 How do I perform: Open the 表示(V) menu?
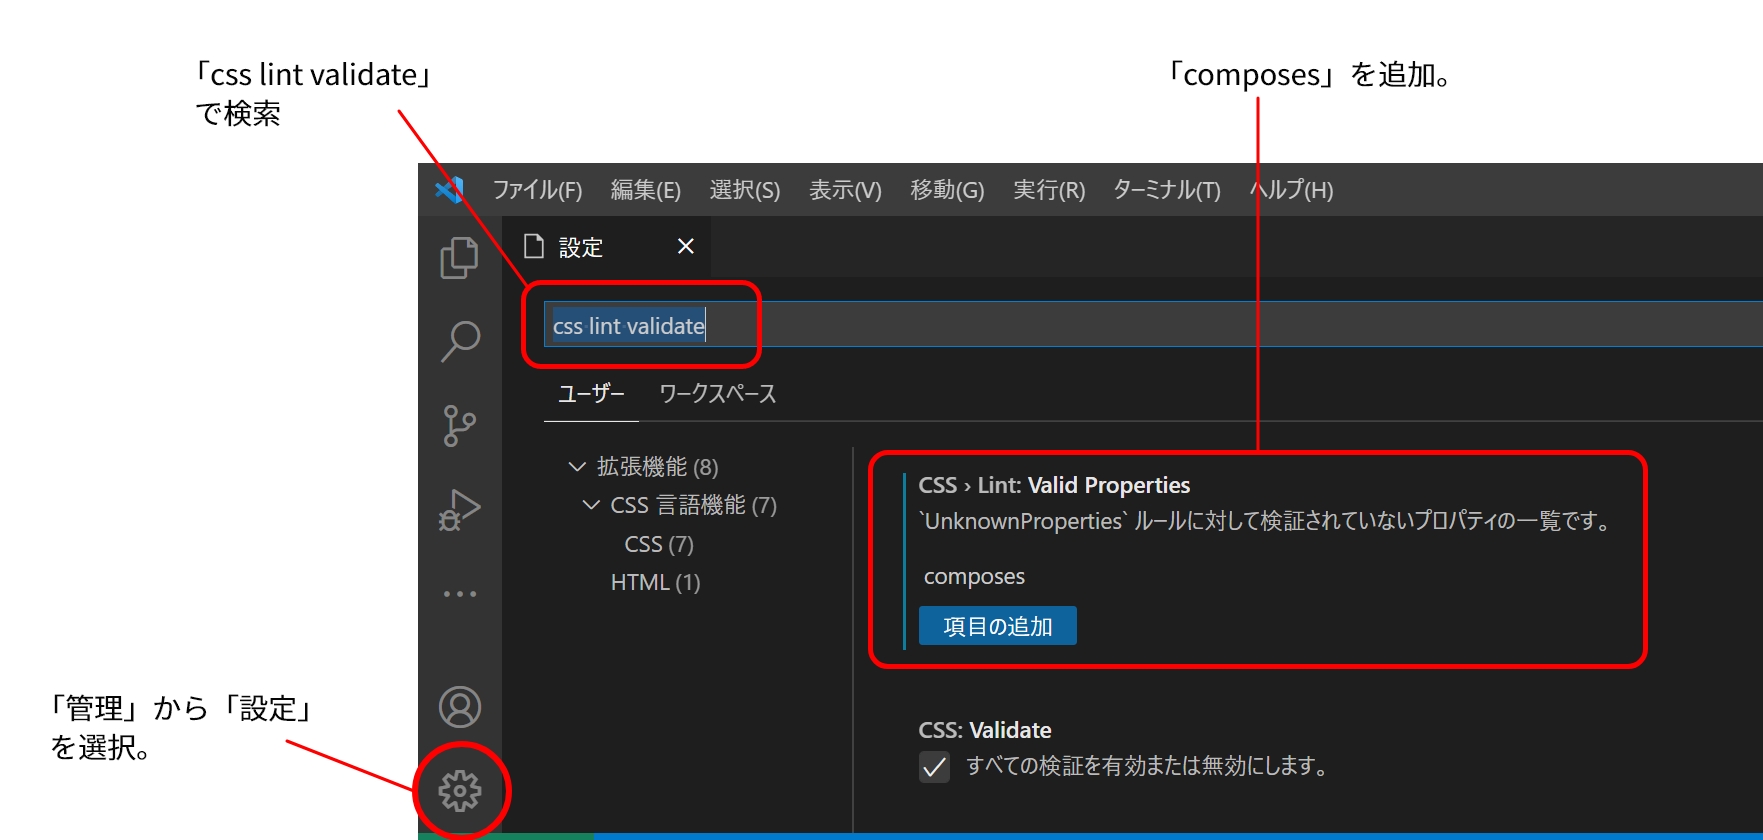tap(845, 190)
